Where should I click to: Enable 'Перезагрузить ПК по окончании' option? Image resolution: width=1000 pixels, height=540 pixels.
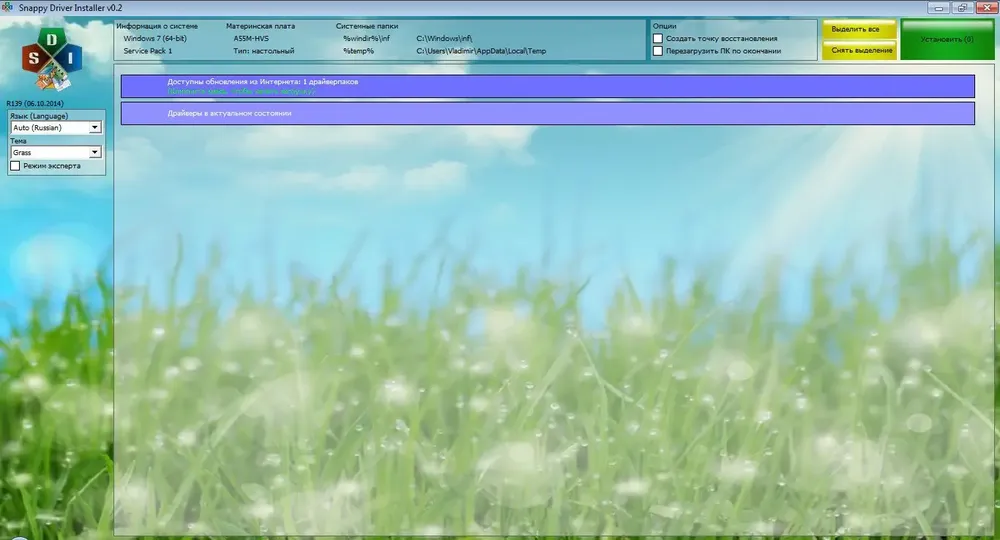[658, 51]
